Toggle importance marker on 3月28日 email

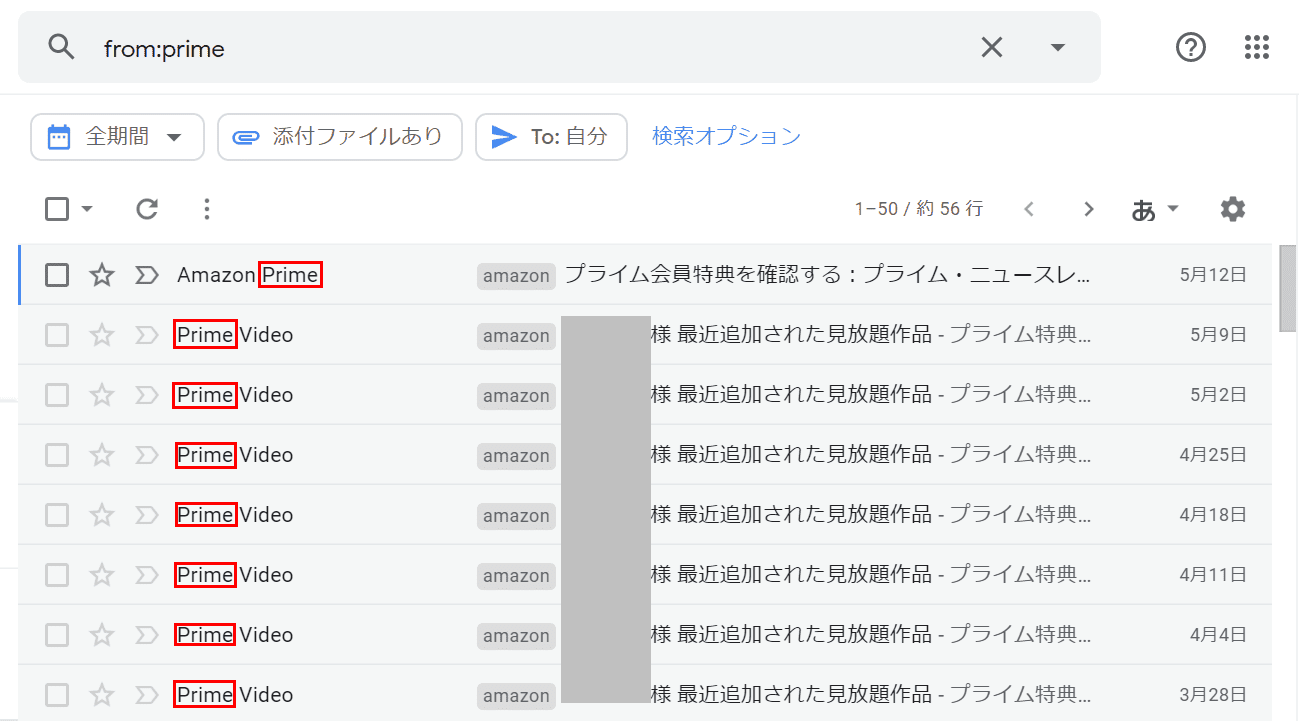click(x=147, y=695)
